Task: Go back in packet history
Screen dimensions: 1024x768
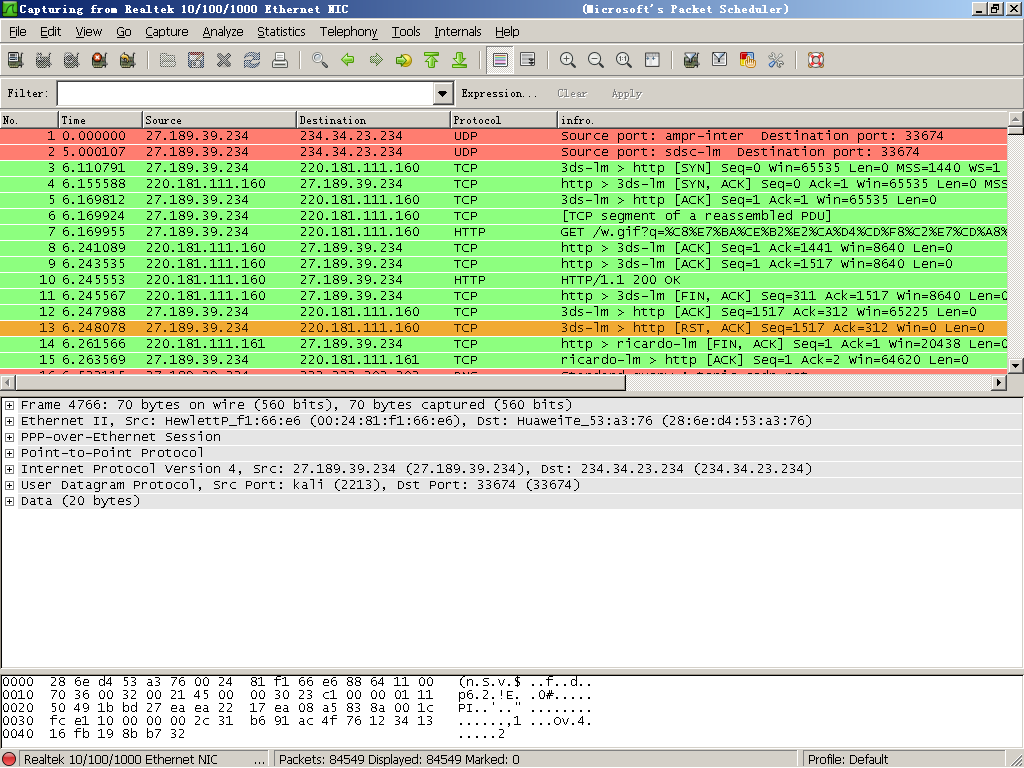Action: pos(348,61)
